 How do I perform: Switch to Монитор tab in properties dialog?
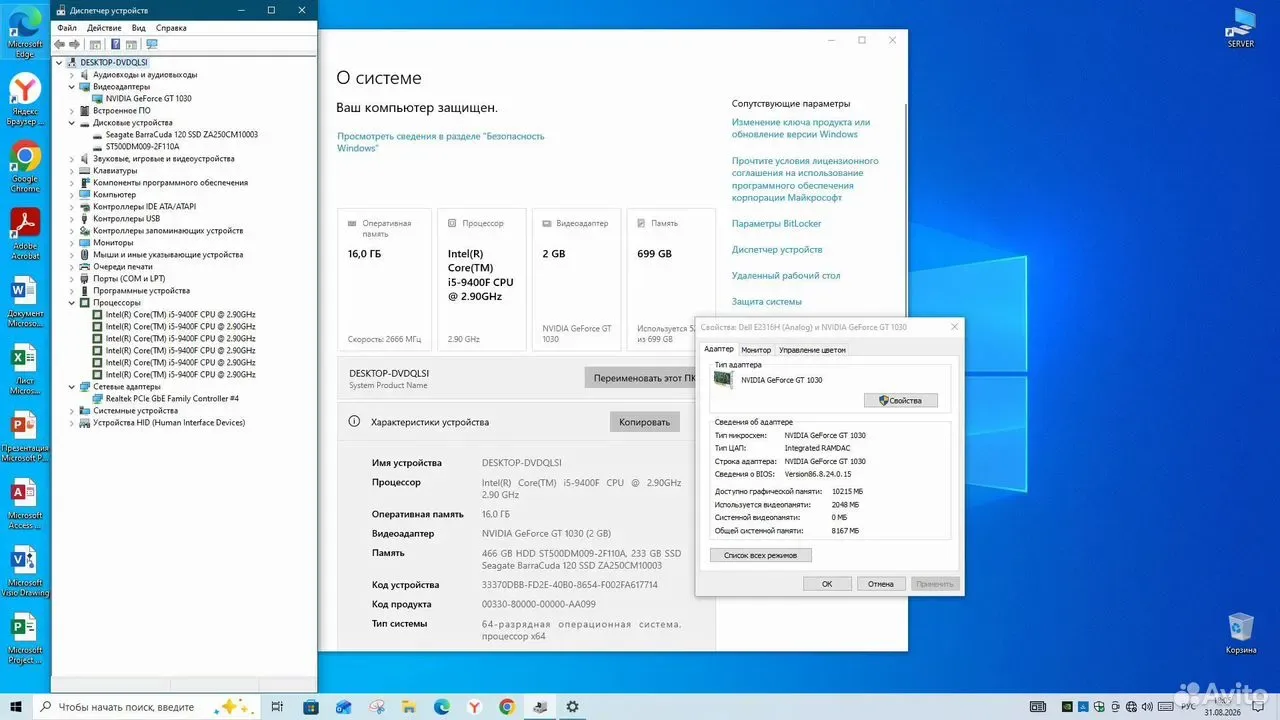tap(756, 350)
